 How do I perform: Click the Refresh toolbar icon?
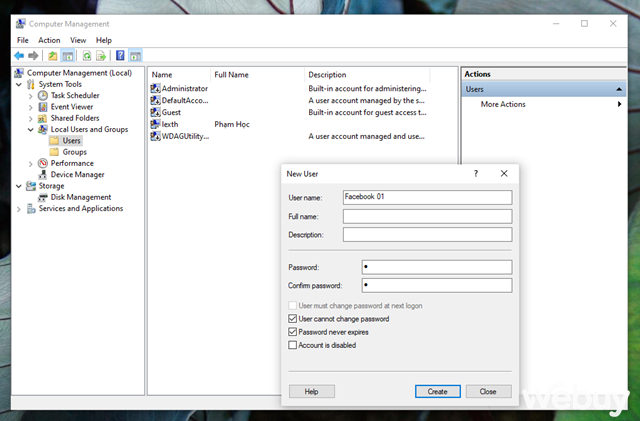[x=87, y=56]
